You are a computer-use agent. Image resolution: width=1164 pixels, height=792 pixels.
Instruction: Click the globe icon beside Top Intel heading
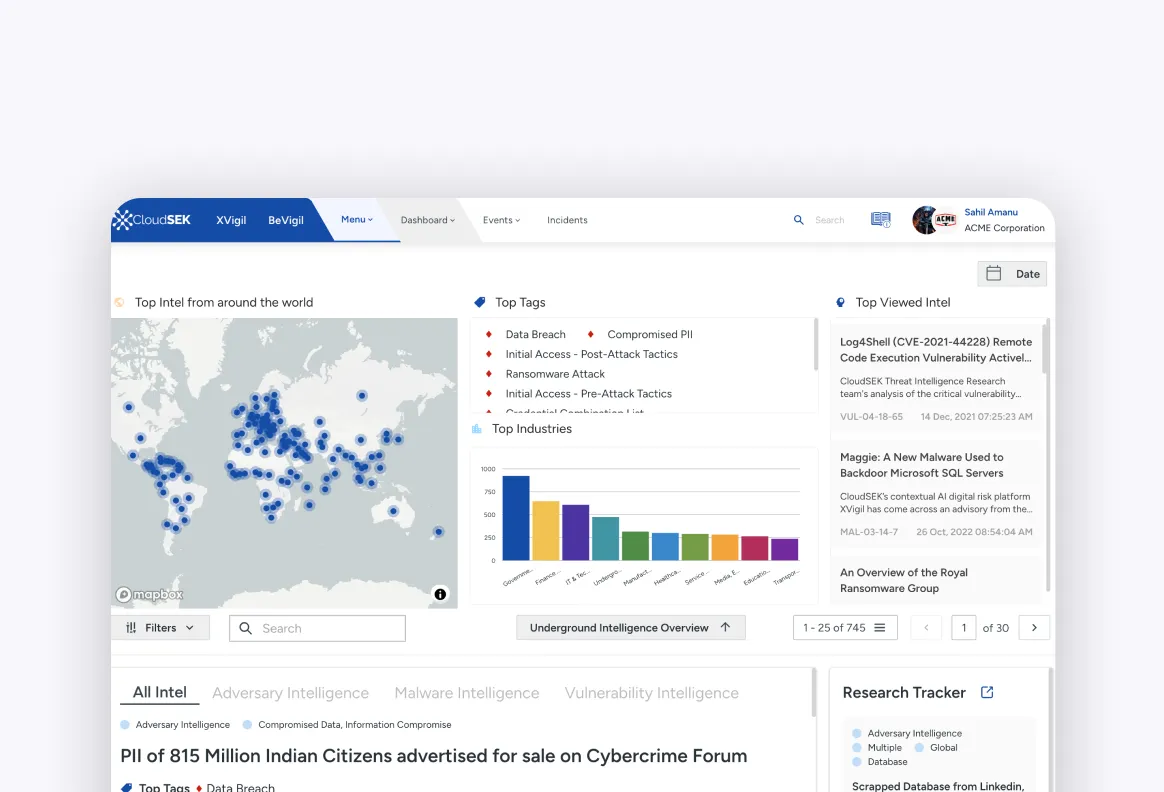(120, 302)
